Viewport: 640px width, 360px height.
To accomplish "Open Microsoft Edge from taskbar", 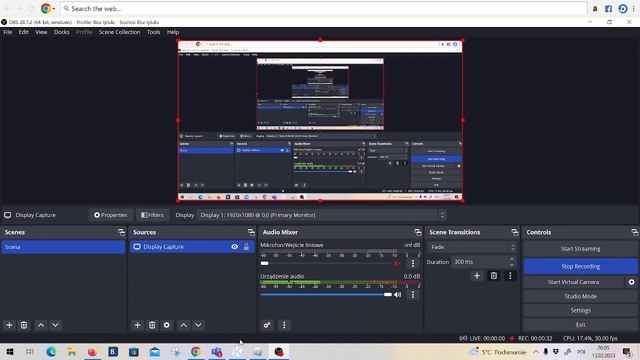I will click(51, 351).
